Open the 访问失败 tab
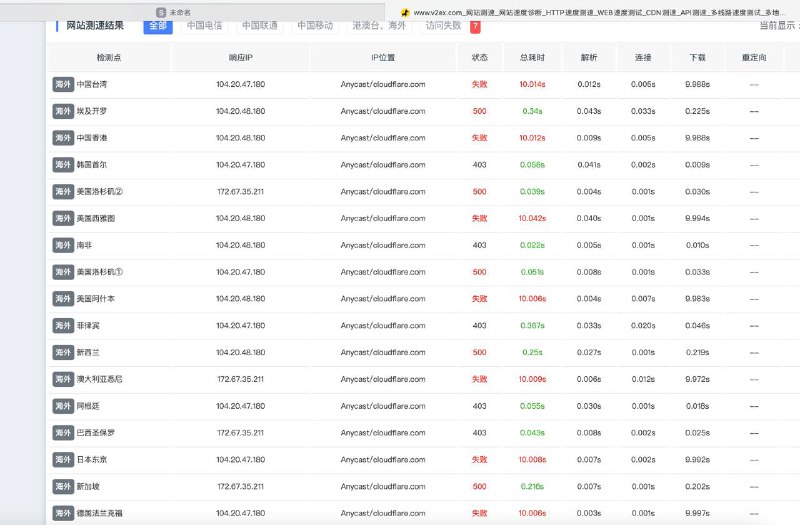This screenshot has height=525, width=800. [x=443, y=26]
